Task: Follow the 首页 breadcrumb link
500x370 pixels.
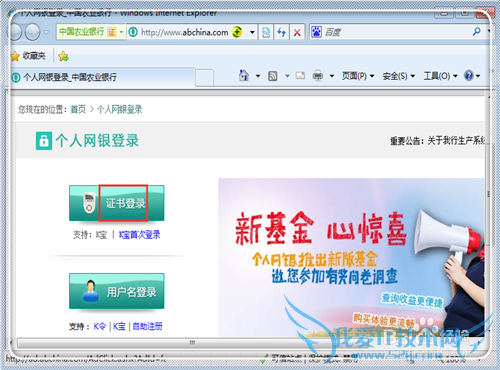Action: point(78,109)
